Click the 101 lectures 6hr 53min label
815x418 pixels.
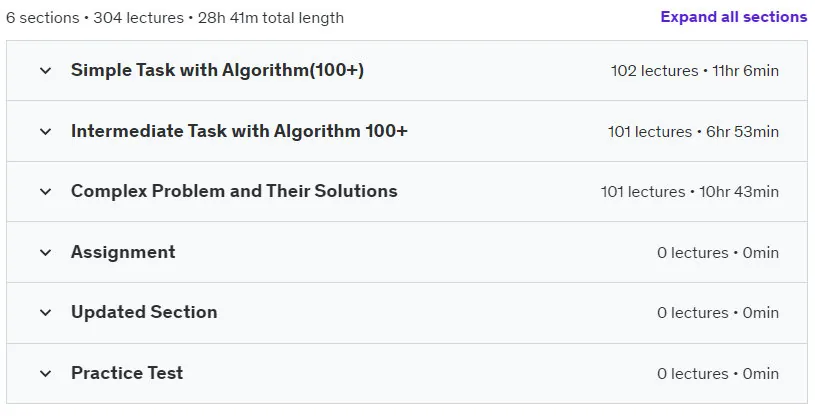click(x=693, y=132)
